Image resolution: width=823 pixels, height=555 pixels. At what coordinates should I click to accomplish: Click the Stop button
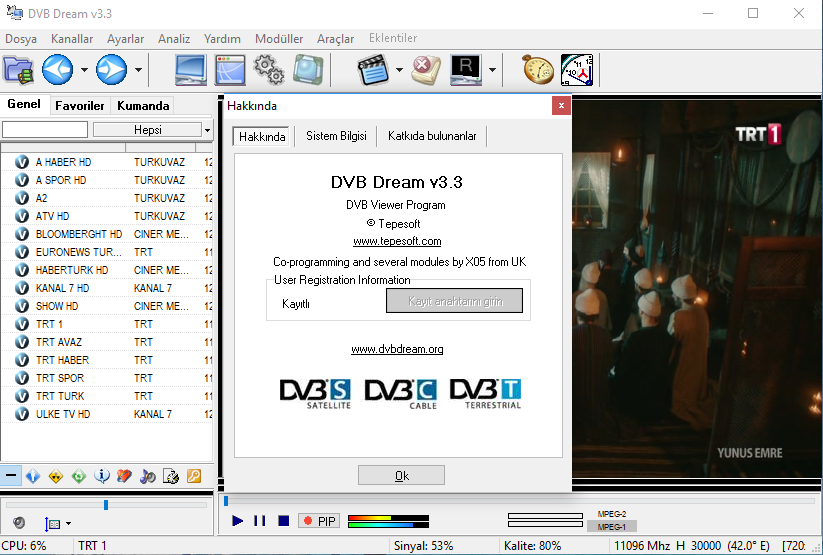coord(283,520)
